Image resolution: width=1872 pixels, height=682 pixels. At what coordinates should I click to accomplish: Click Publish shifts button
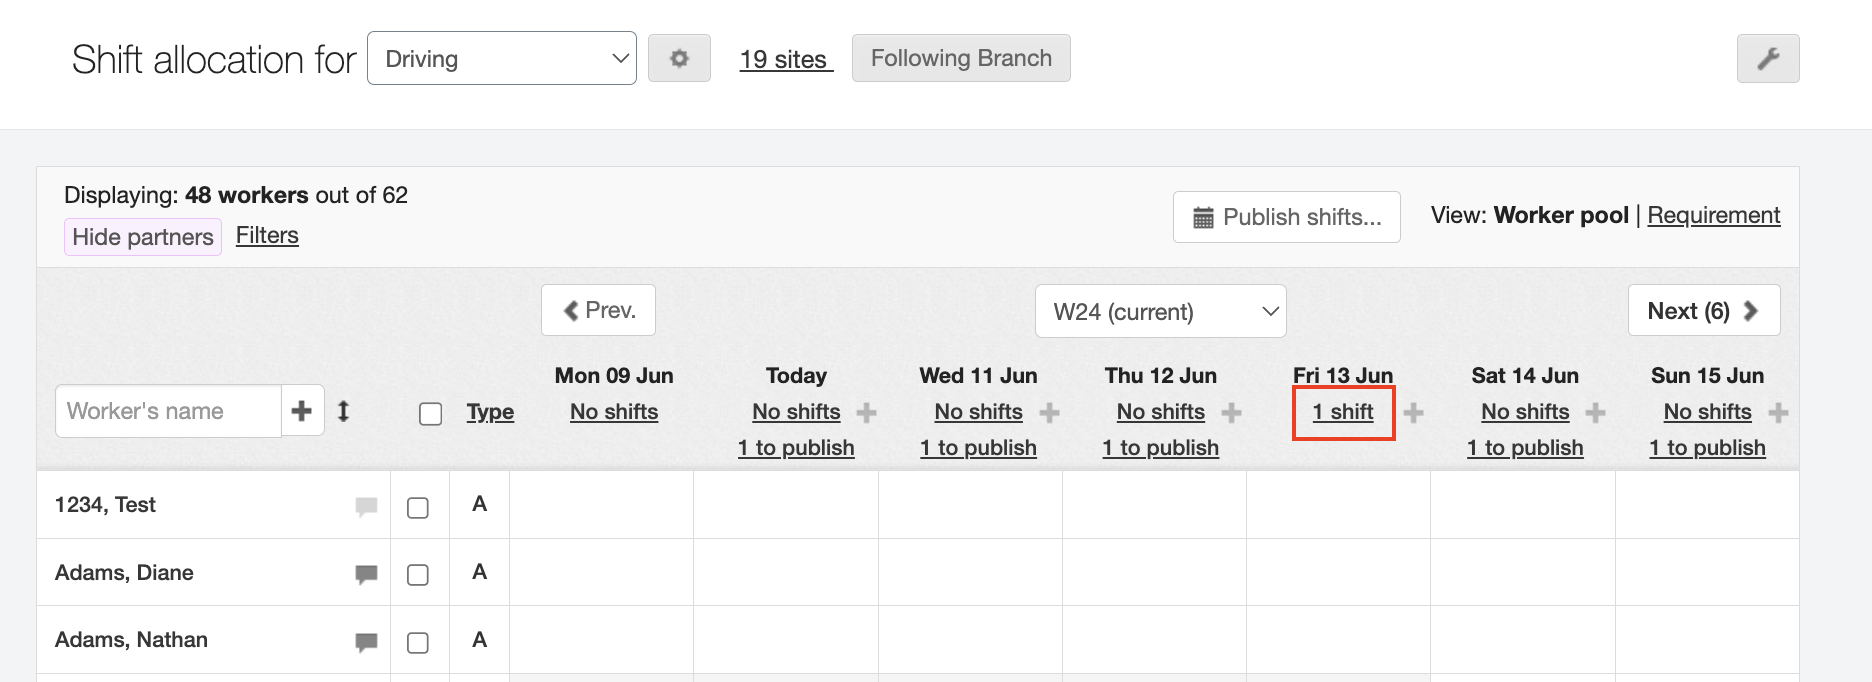click(1286, 217)
